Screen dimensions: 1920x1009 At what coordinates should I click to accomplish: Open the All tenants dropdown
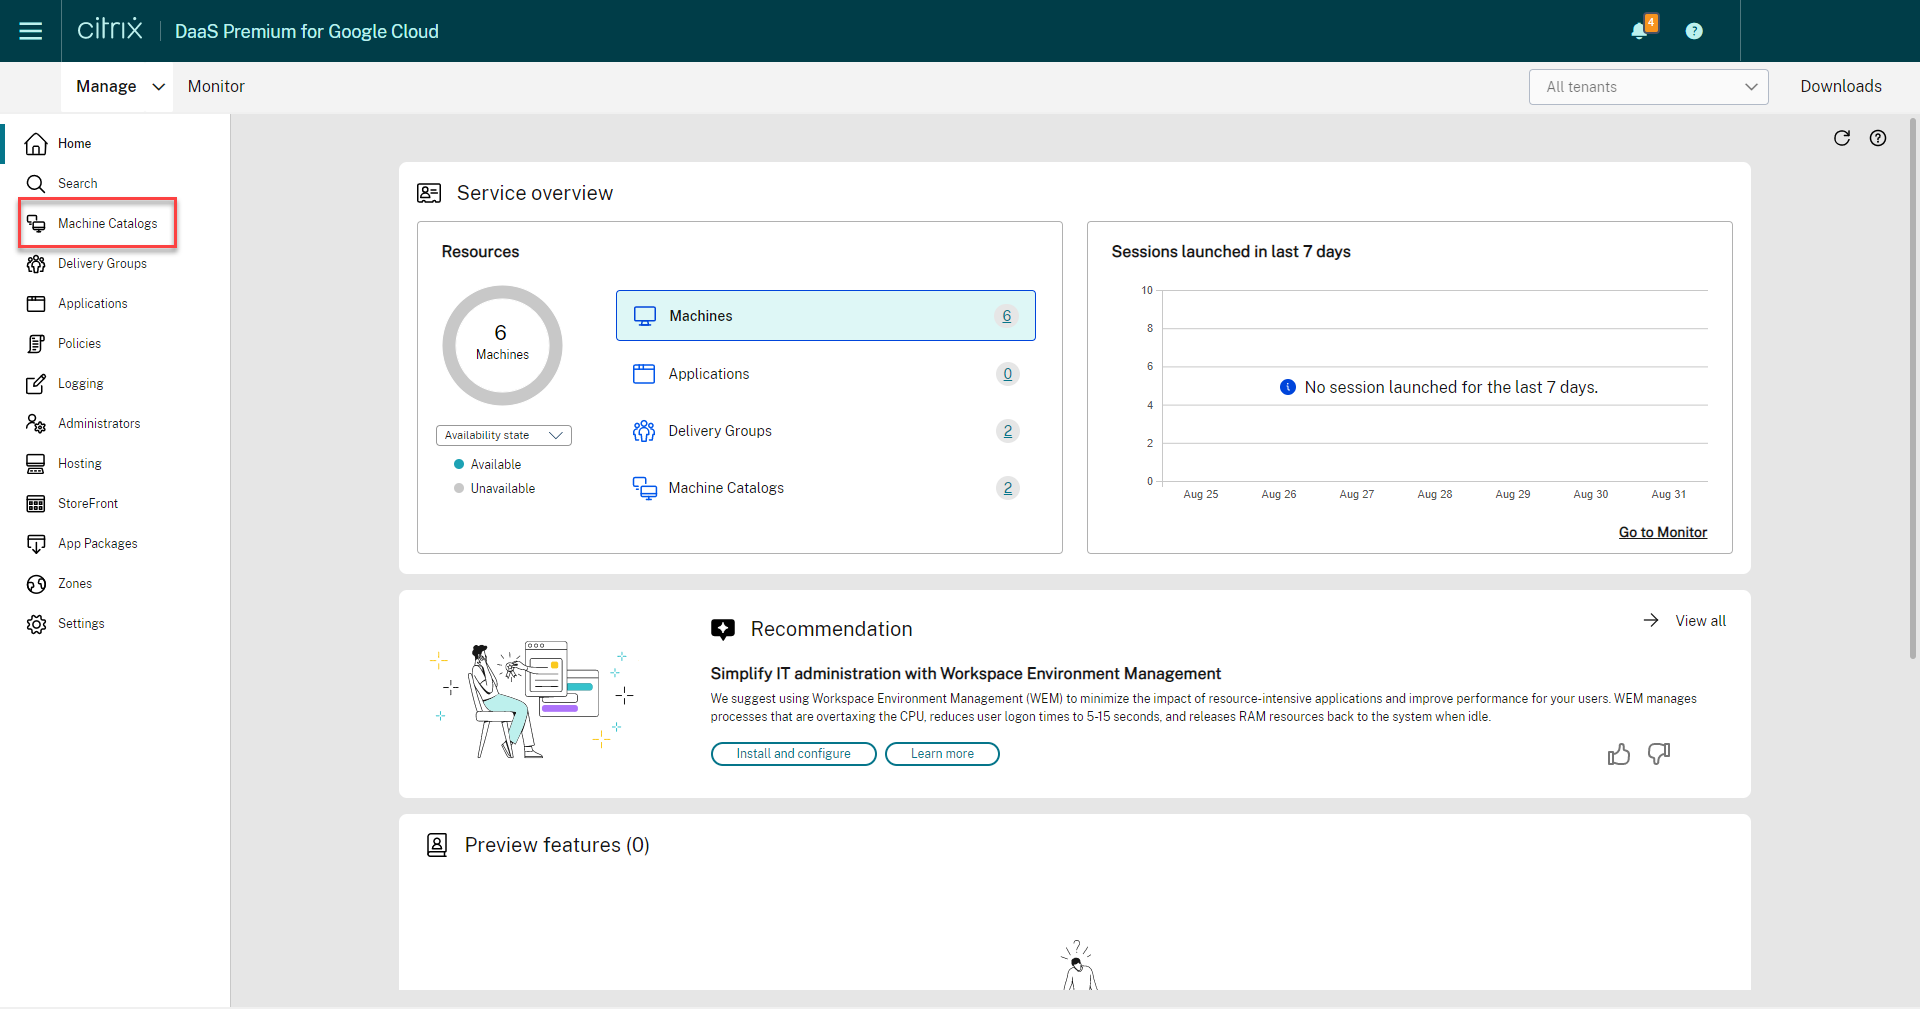1648,87
